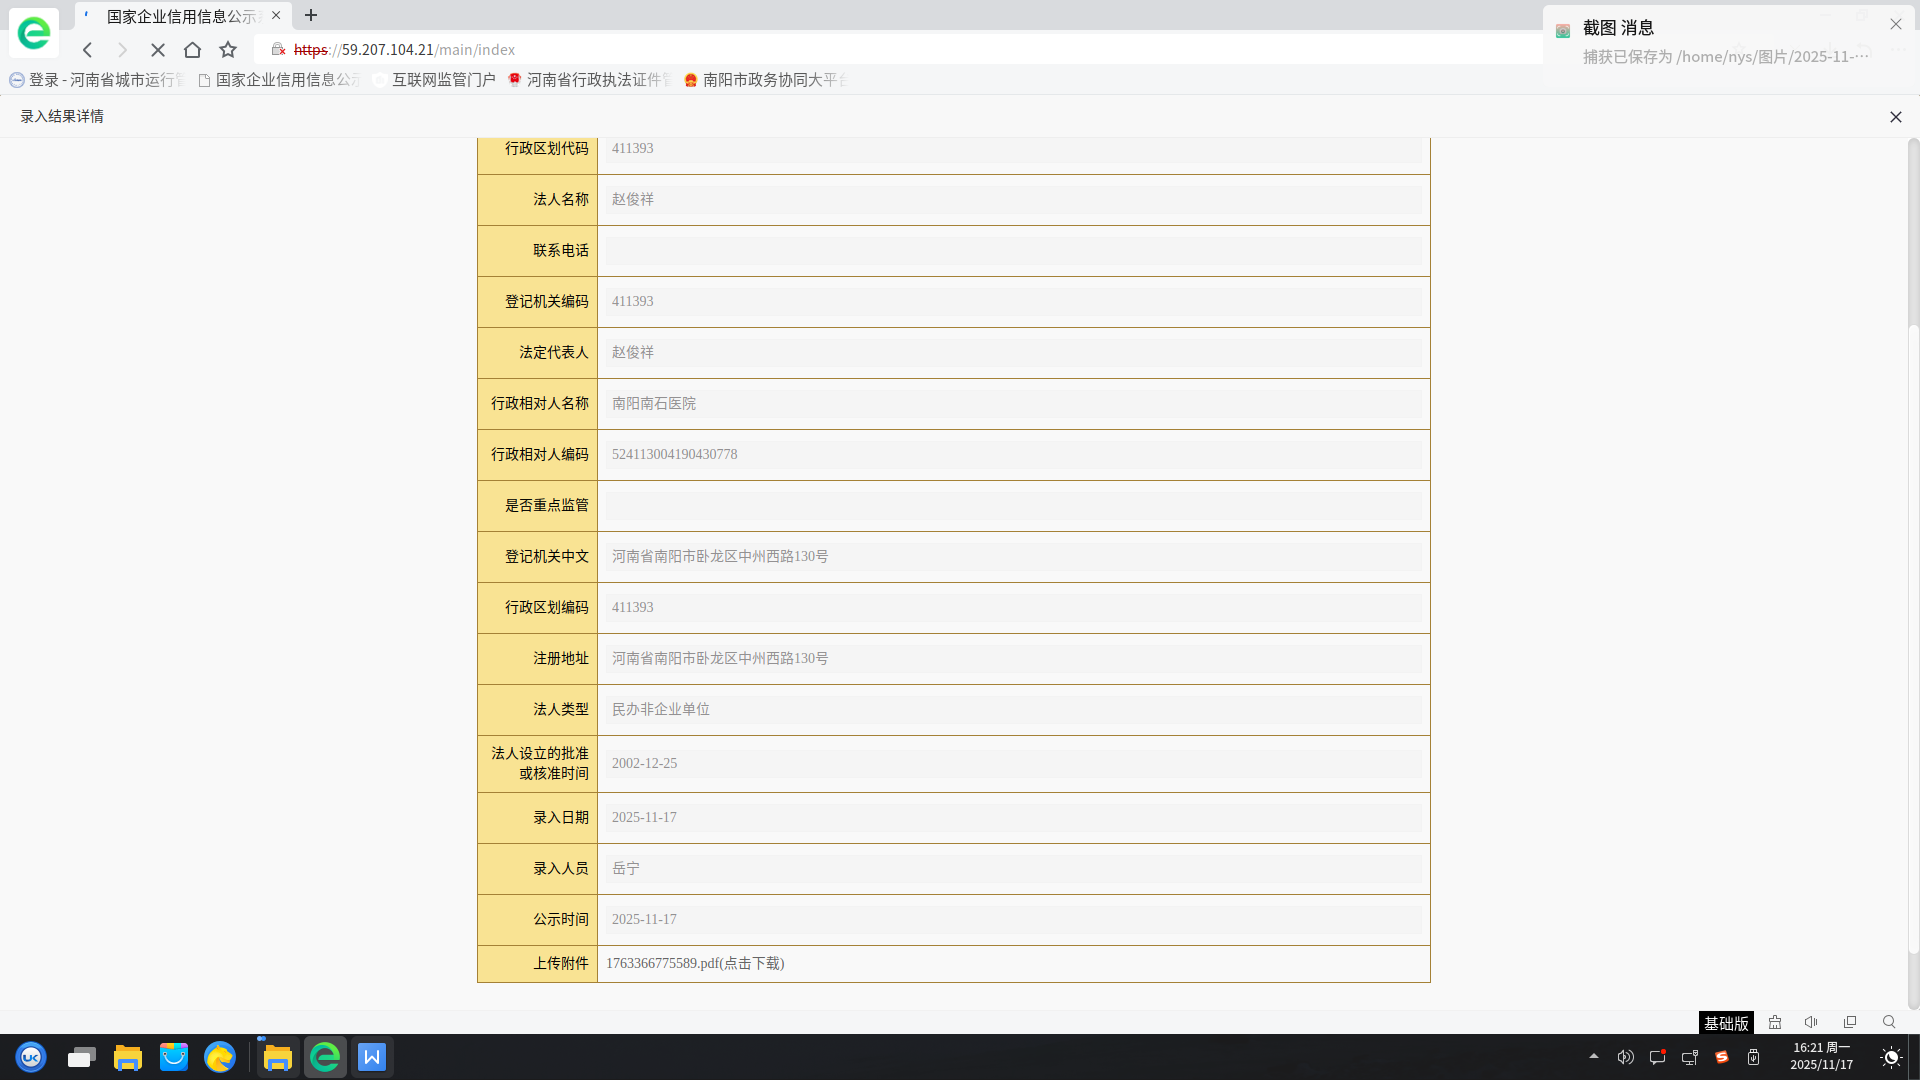Download attachment 1763366775589.pdf
The image size is (1920, 1080).
tap(695, 963)
